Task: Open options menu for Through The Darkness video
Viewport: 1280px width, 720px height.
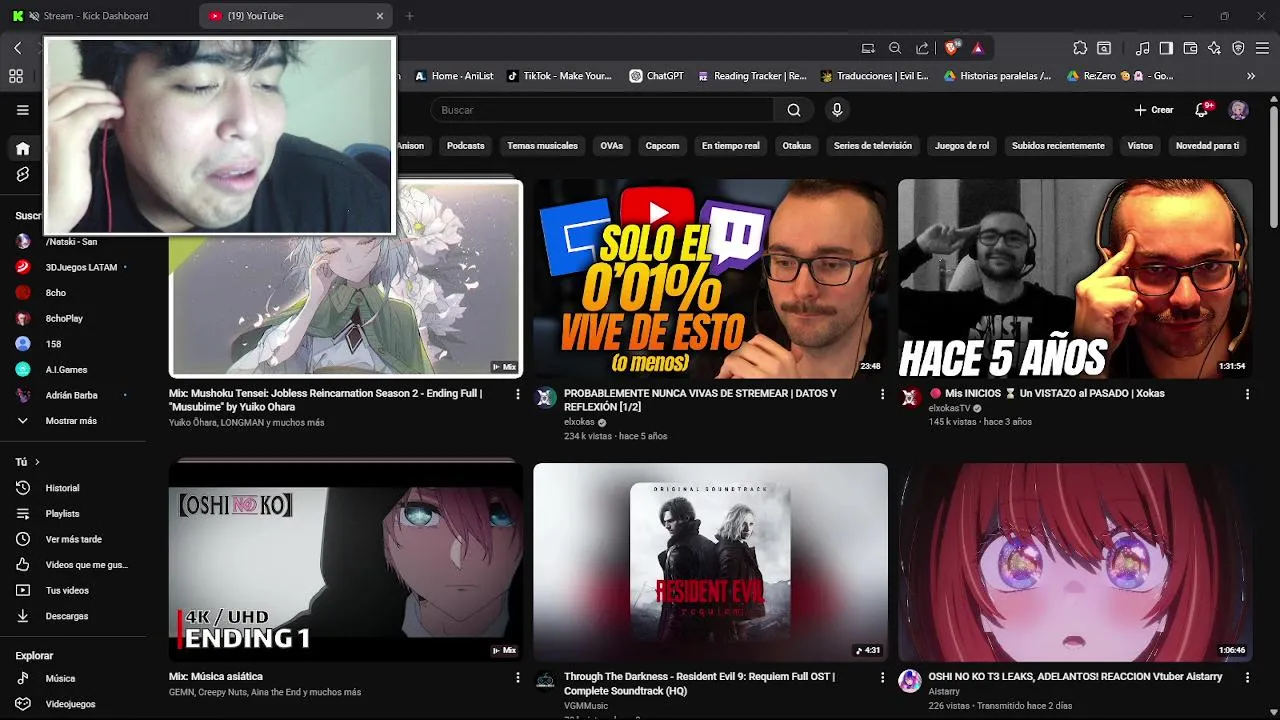Action: 882,677
